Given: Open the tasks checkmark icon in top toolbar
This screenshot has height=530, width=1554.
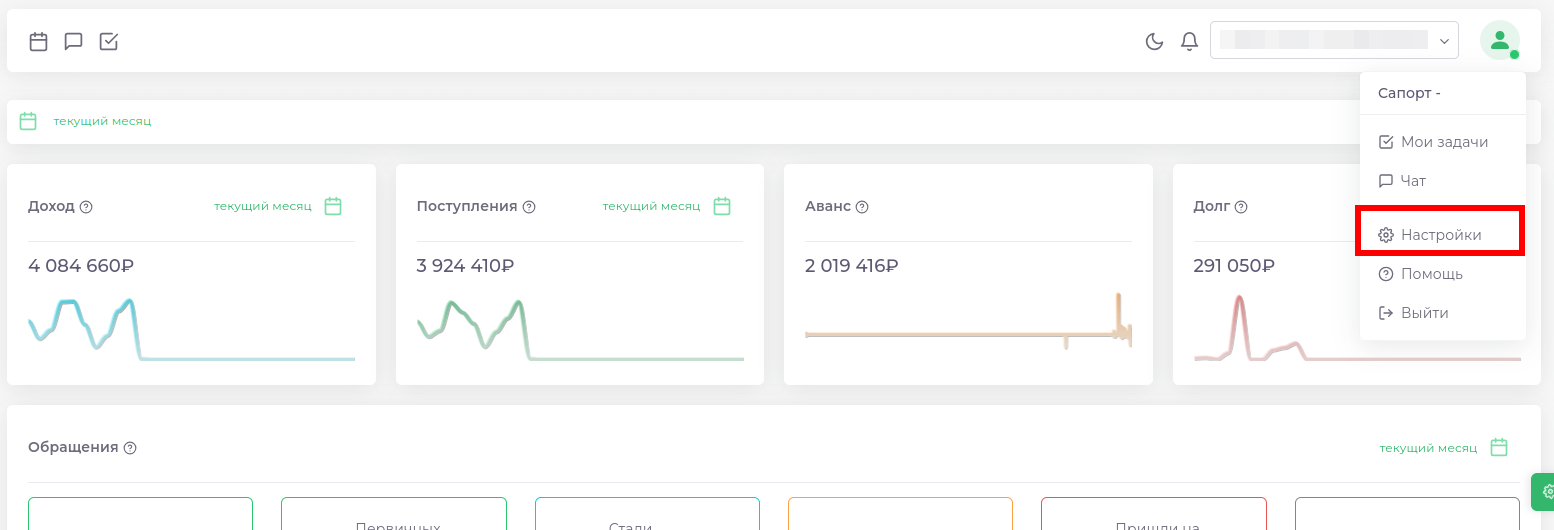Looking at the screenshot, I should tap(109, 41).
